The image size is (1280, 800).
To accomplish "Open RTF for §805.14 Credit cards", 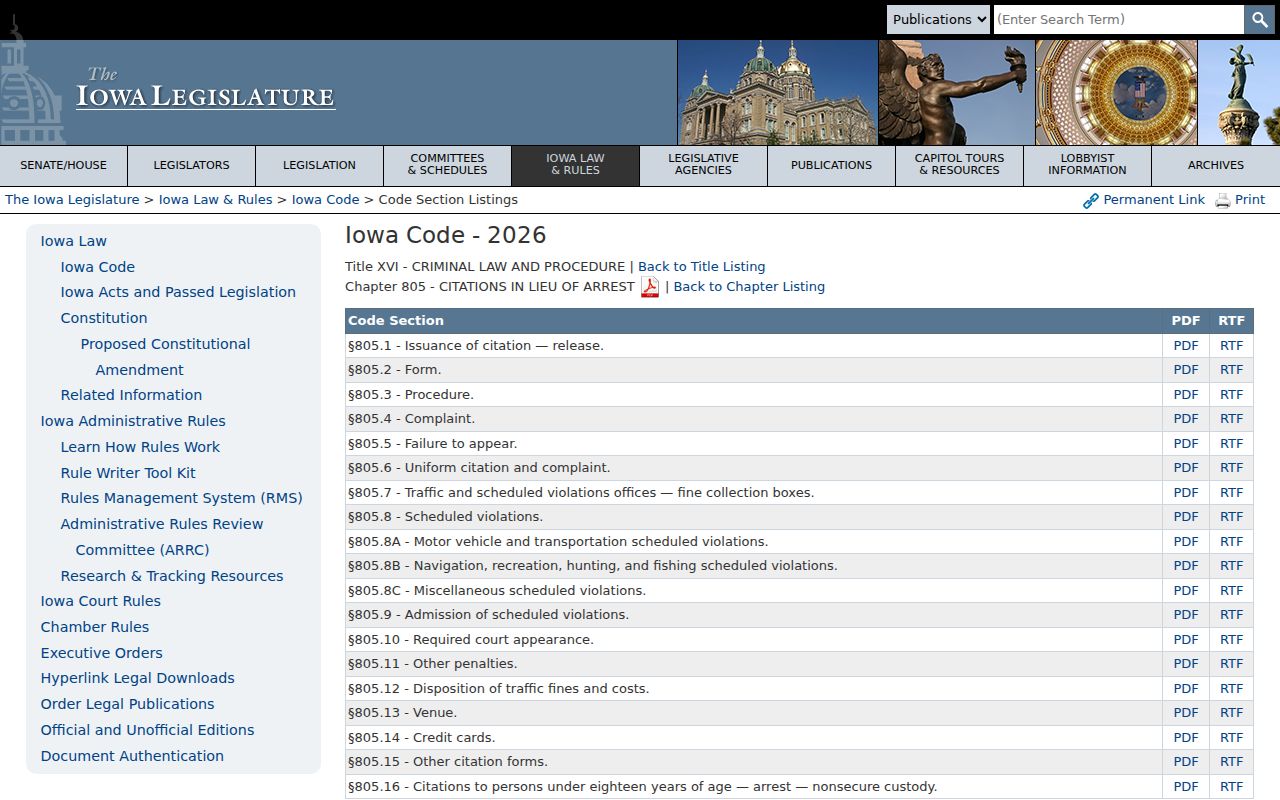I will (1232, 738).
